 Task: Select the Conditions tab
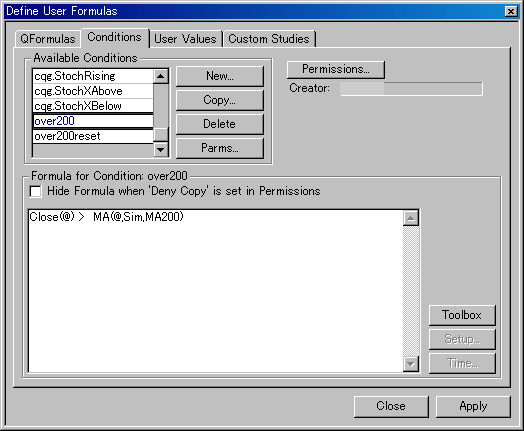click(x=115, y=37)
